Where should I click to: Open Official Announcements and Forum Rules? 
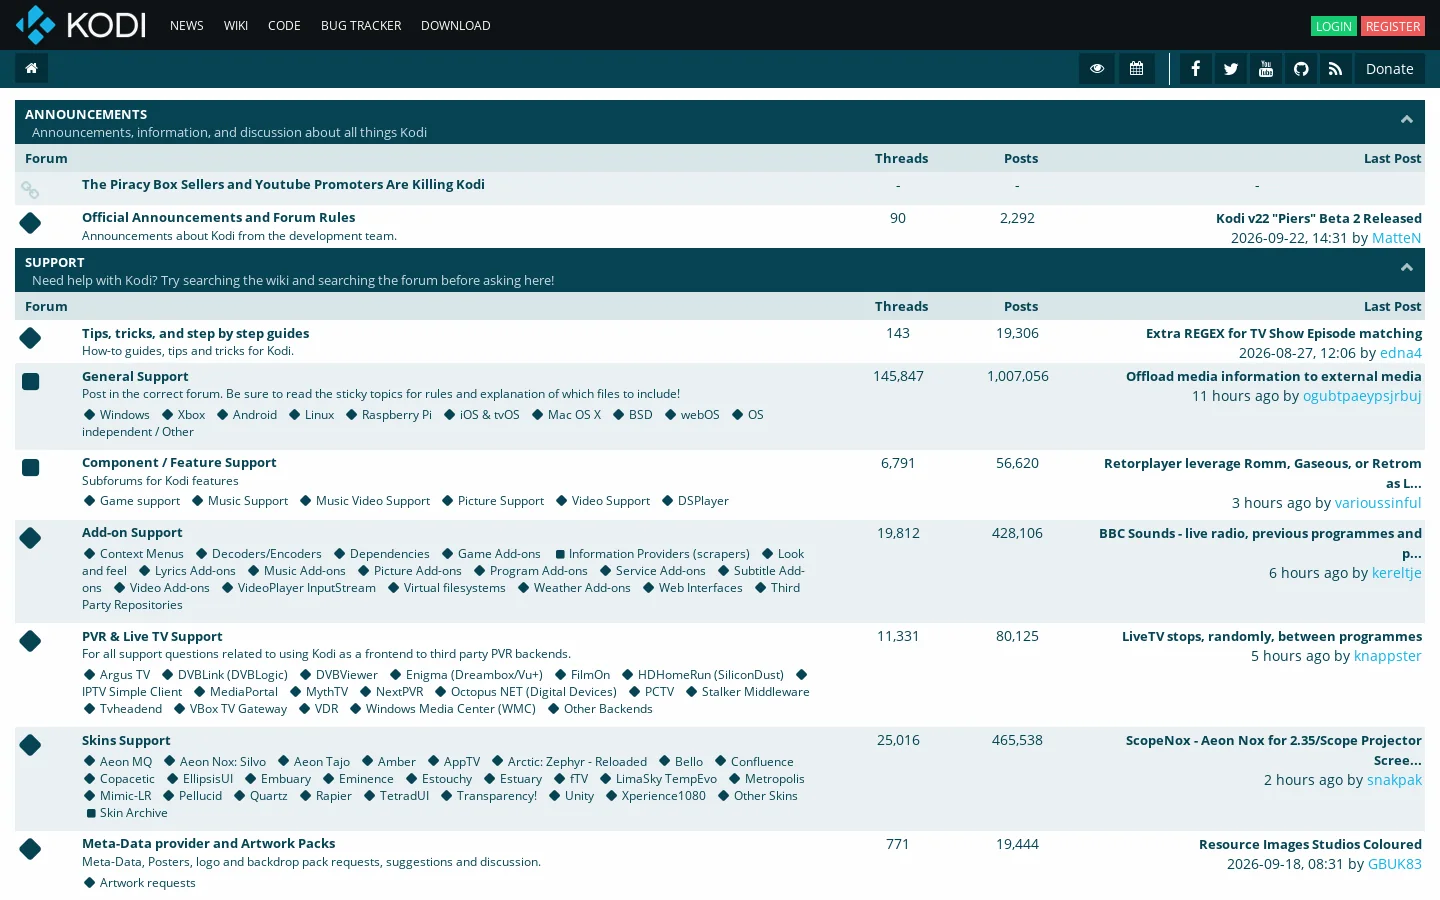coord(218,217)
